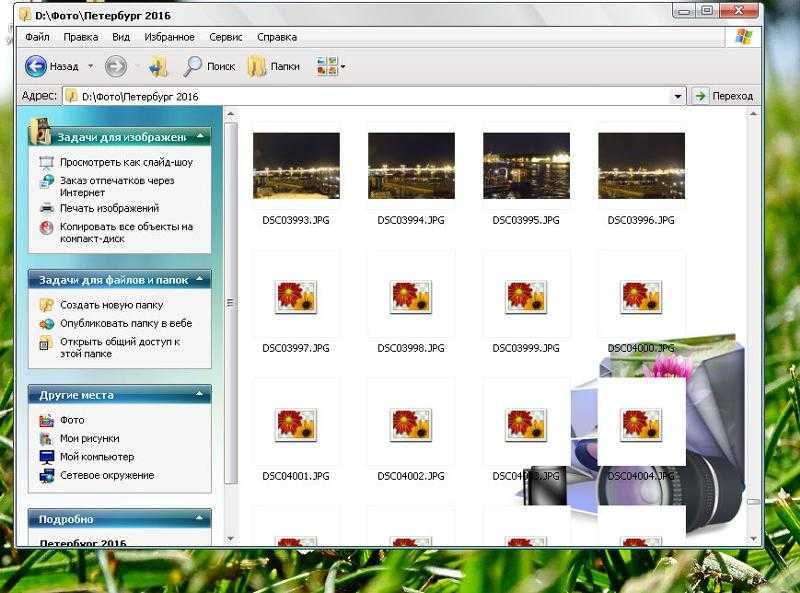
Task: Click the task pane scroll down arrow
Action: [231, 538]
